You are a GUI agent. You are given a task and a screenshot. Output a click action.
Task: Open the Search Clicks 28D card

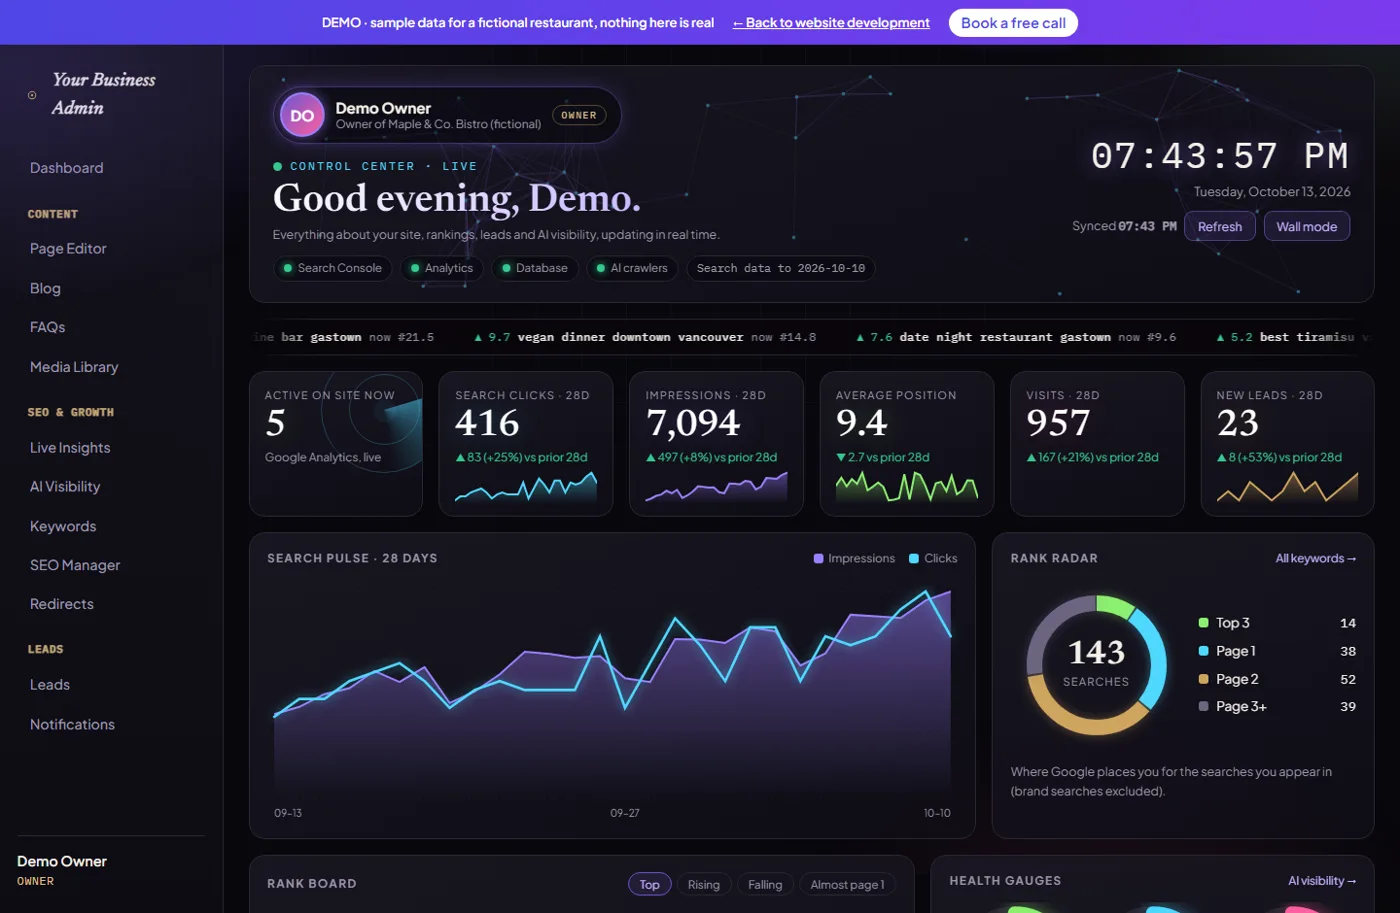tap(526, 444)
